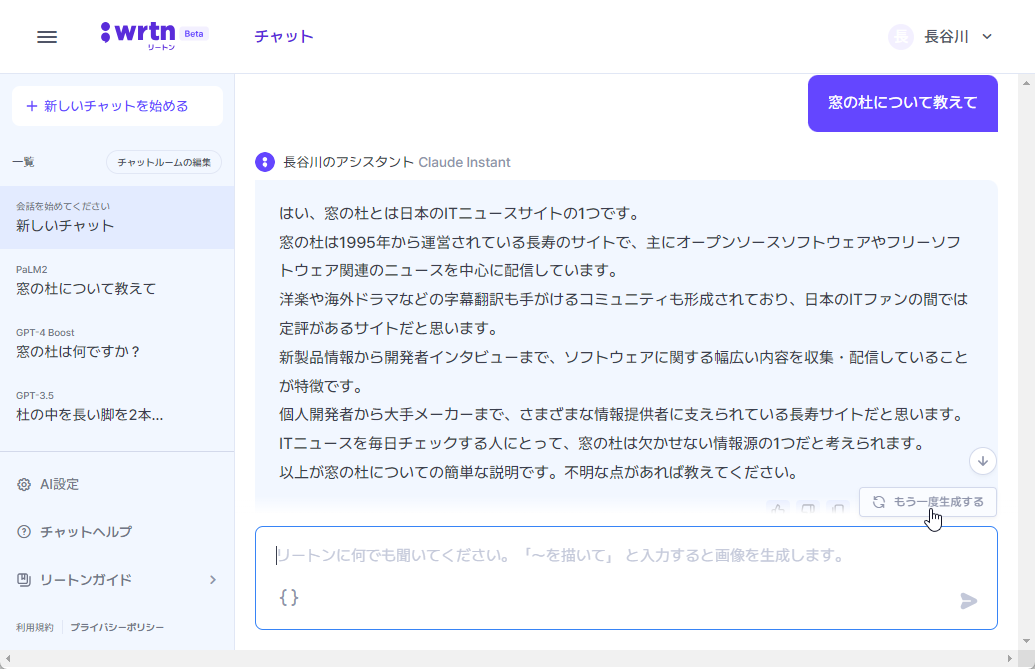Click the リートンガイド book icon

coord(24,580)
